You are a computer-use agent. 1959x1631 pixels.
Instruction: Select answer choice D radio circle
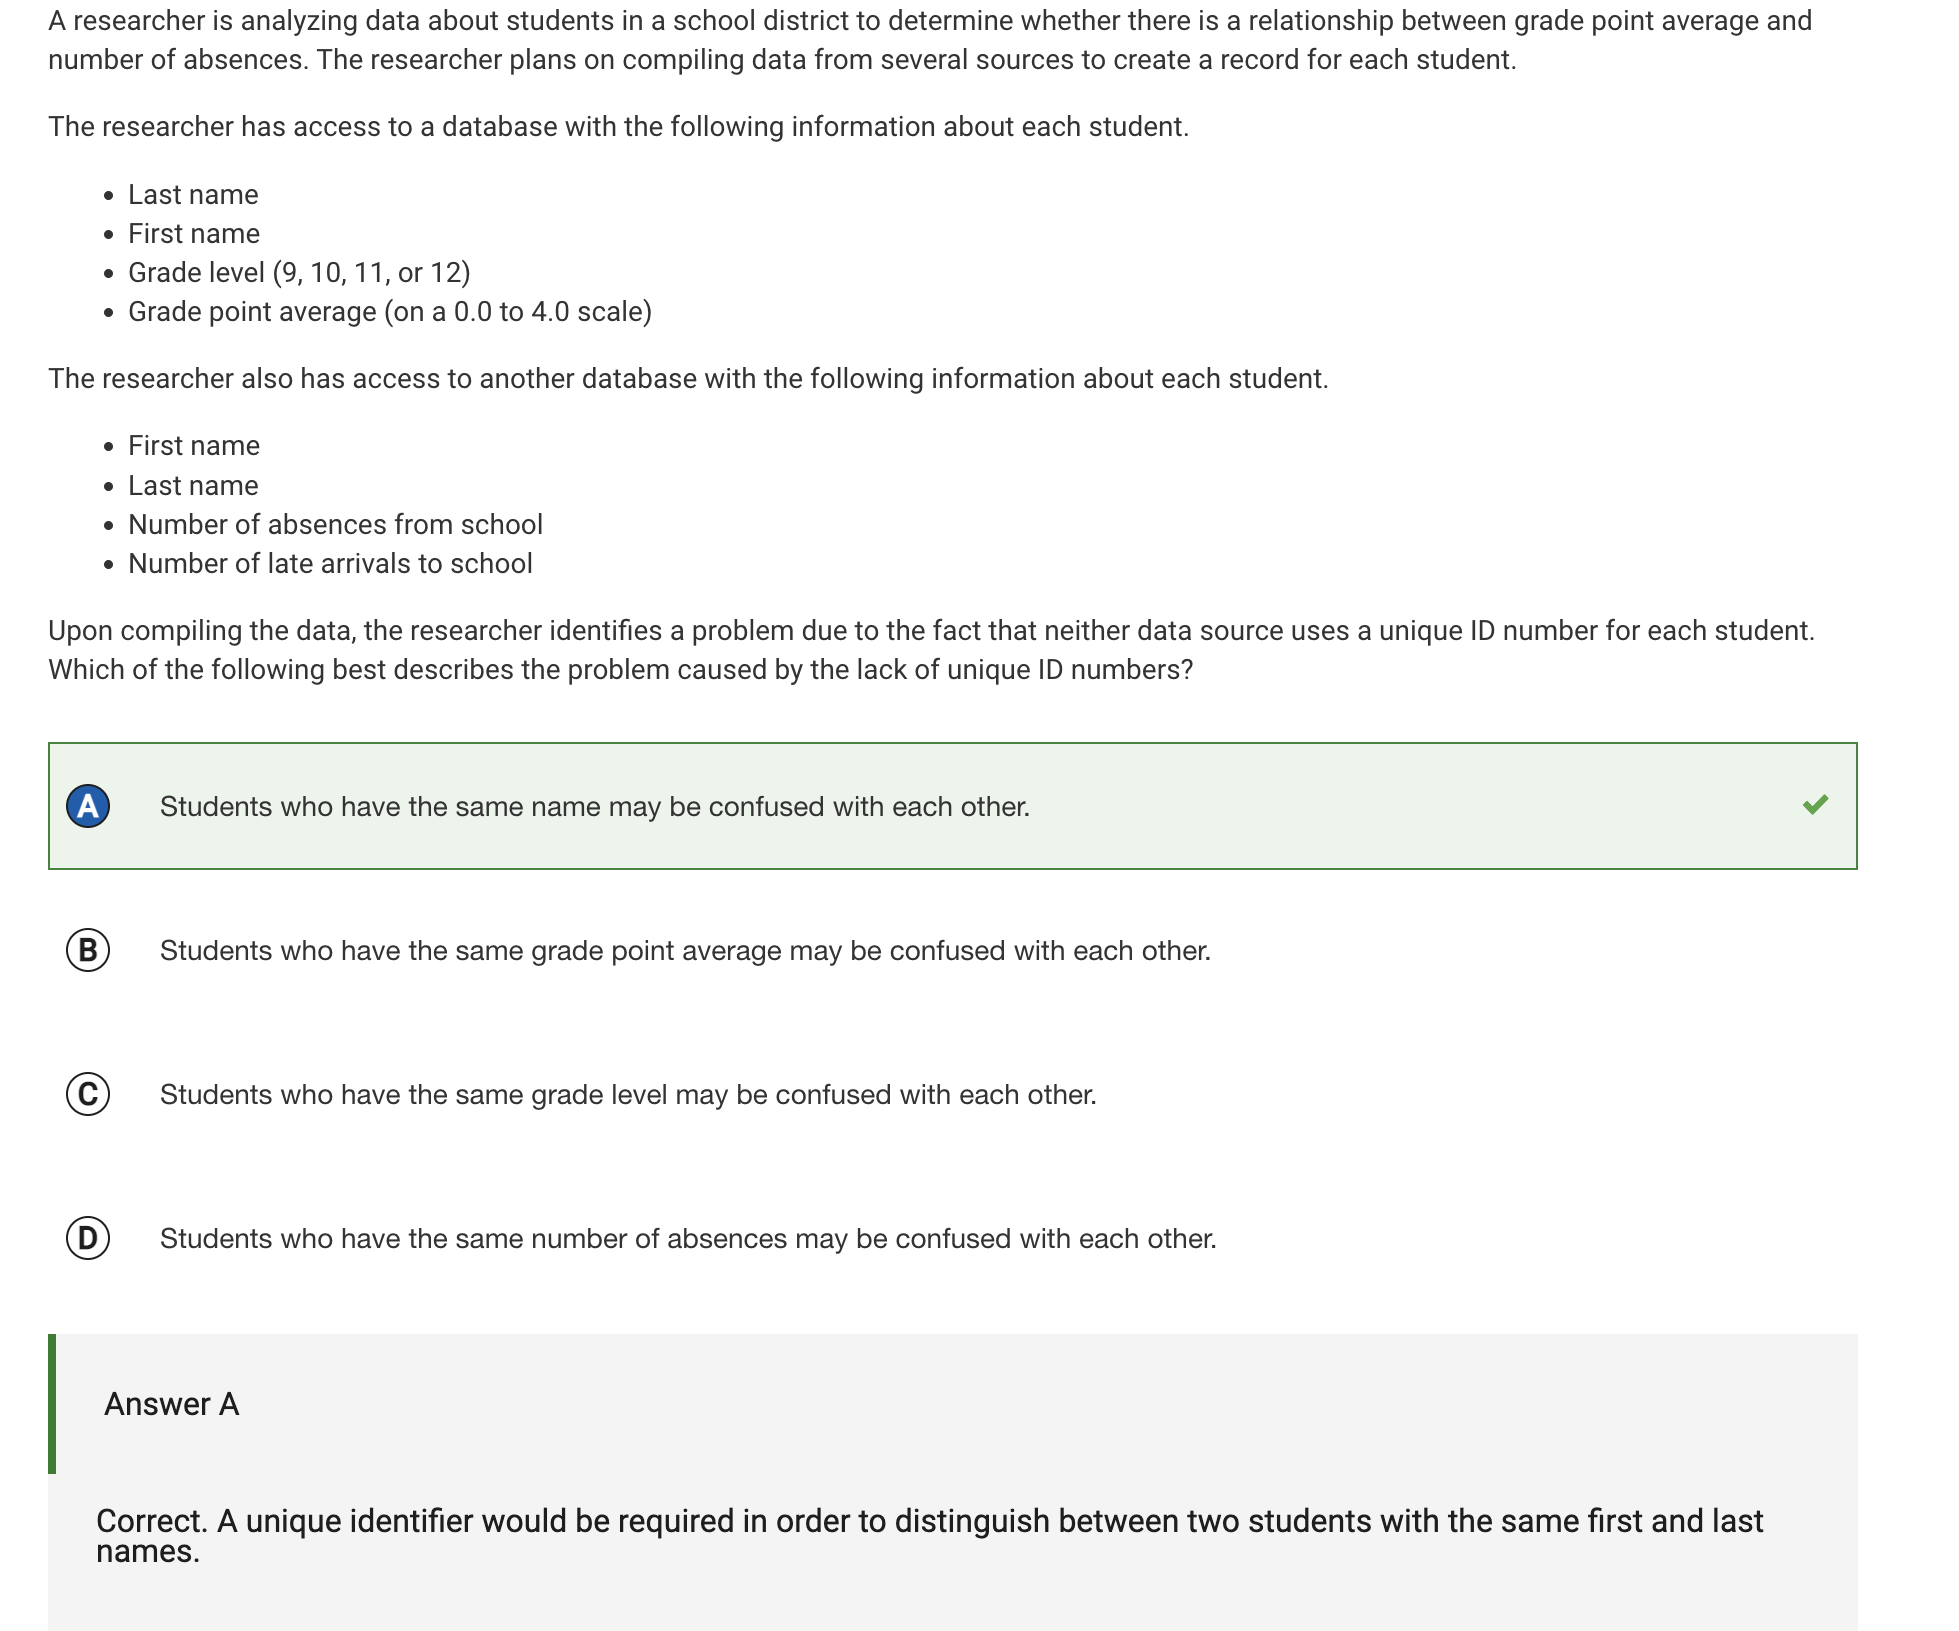pyautogui.click(x=88, y=1238)
